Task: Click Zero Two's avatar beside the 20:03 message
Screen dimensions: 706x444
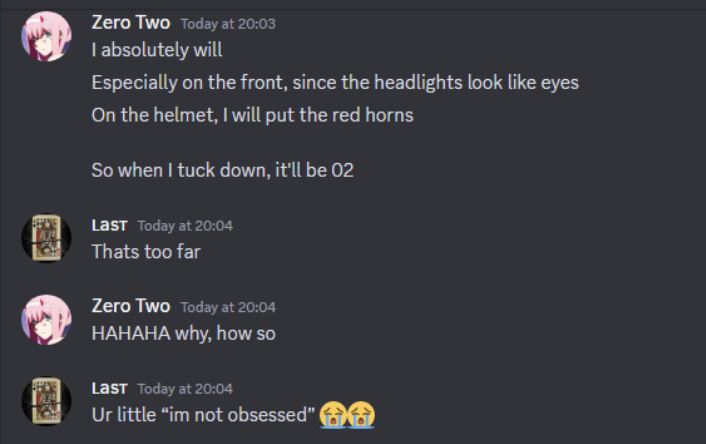Action: pos(46,38)
